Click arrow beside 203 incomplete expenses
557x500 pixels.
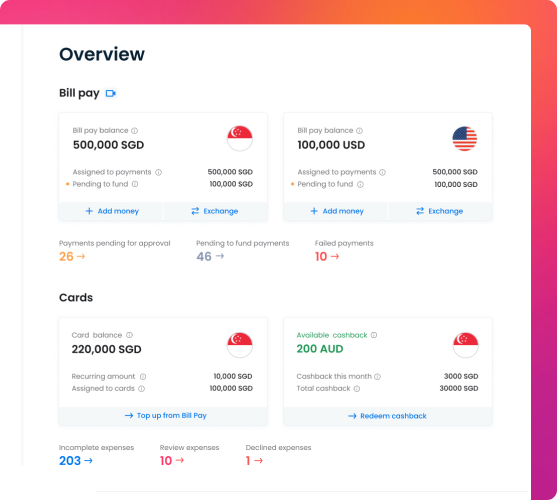coord(88,461)
